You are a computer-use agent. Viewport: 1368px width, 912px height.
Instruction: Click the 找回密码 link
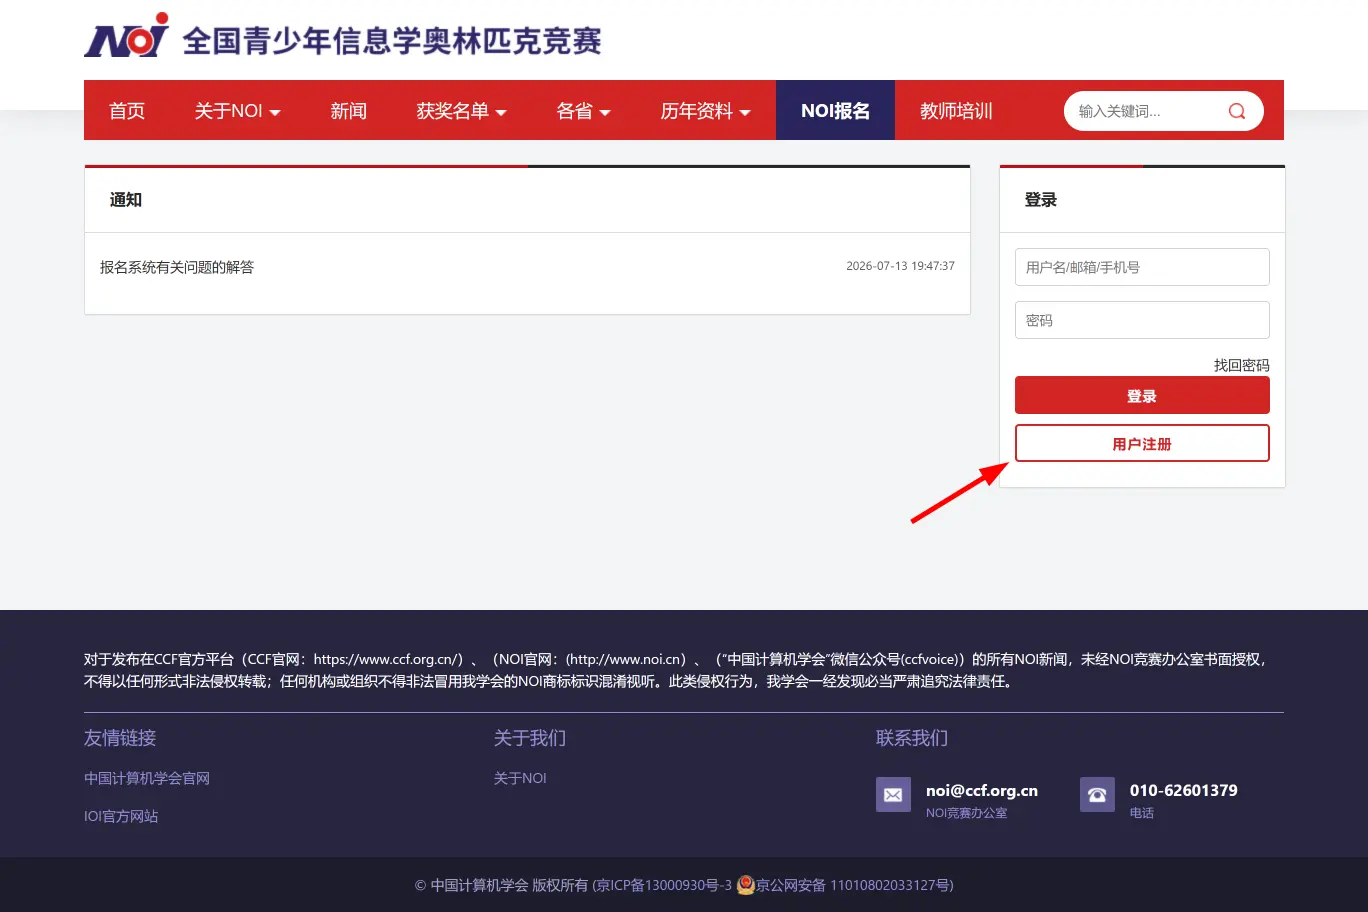[x=1241, y=365]
